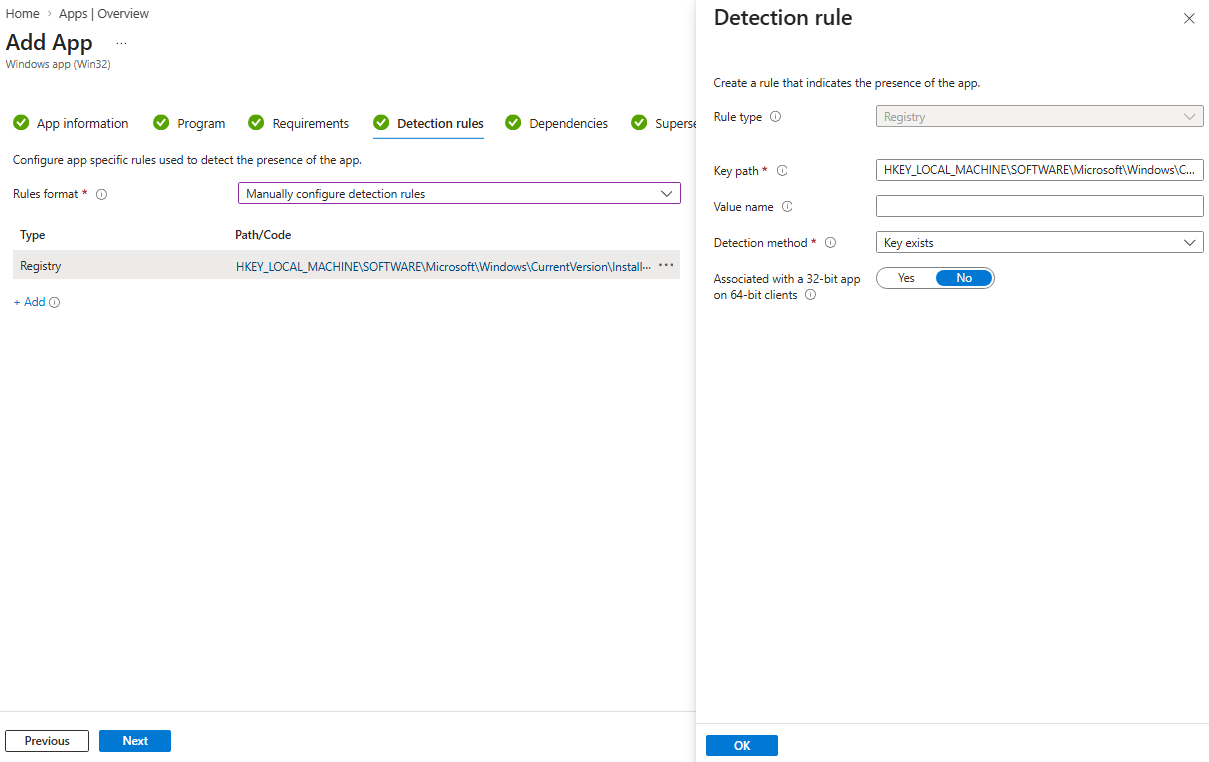Click the Detection method info icon

[830, 243]
